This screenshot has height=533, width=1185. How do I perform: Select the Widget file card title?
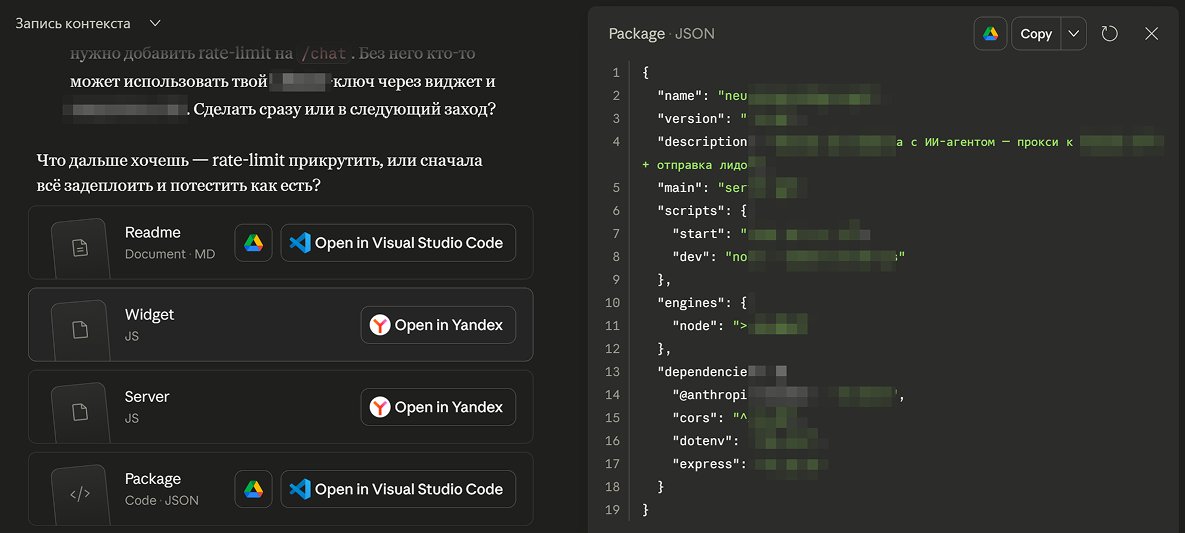pos(150,315)
